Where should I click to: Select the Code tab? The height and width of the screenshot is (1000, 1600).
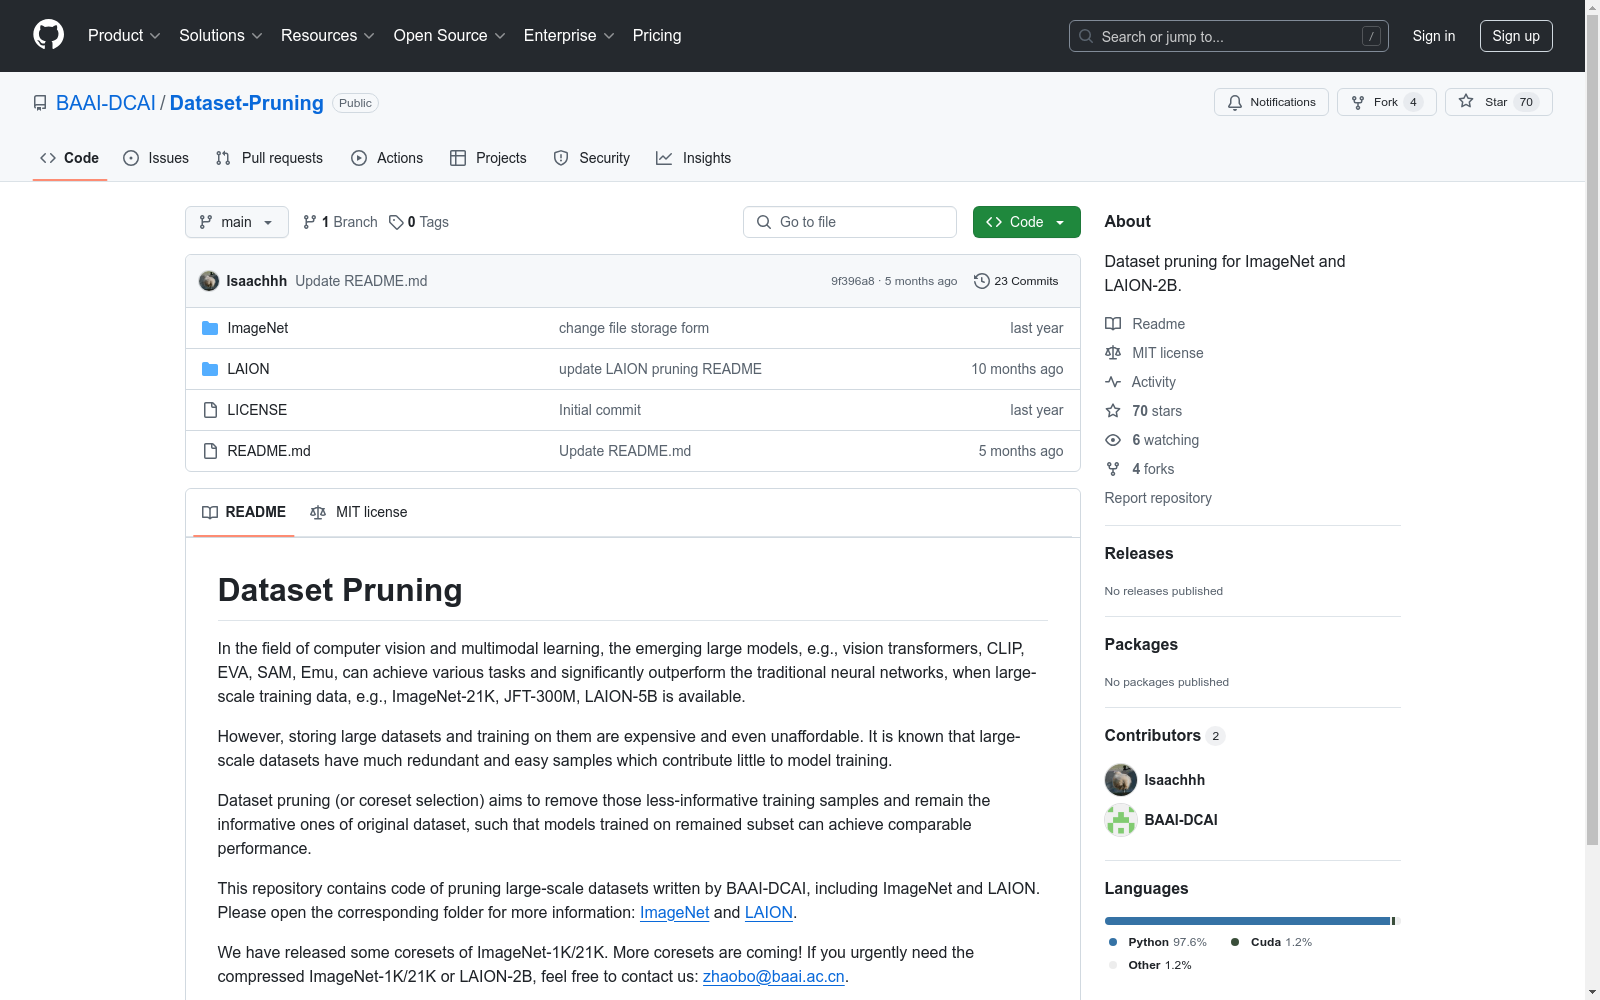click(70, 158)
